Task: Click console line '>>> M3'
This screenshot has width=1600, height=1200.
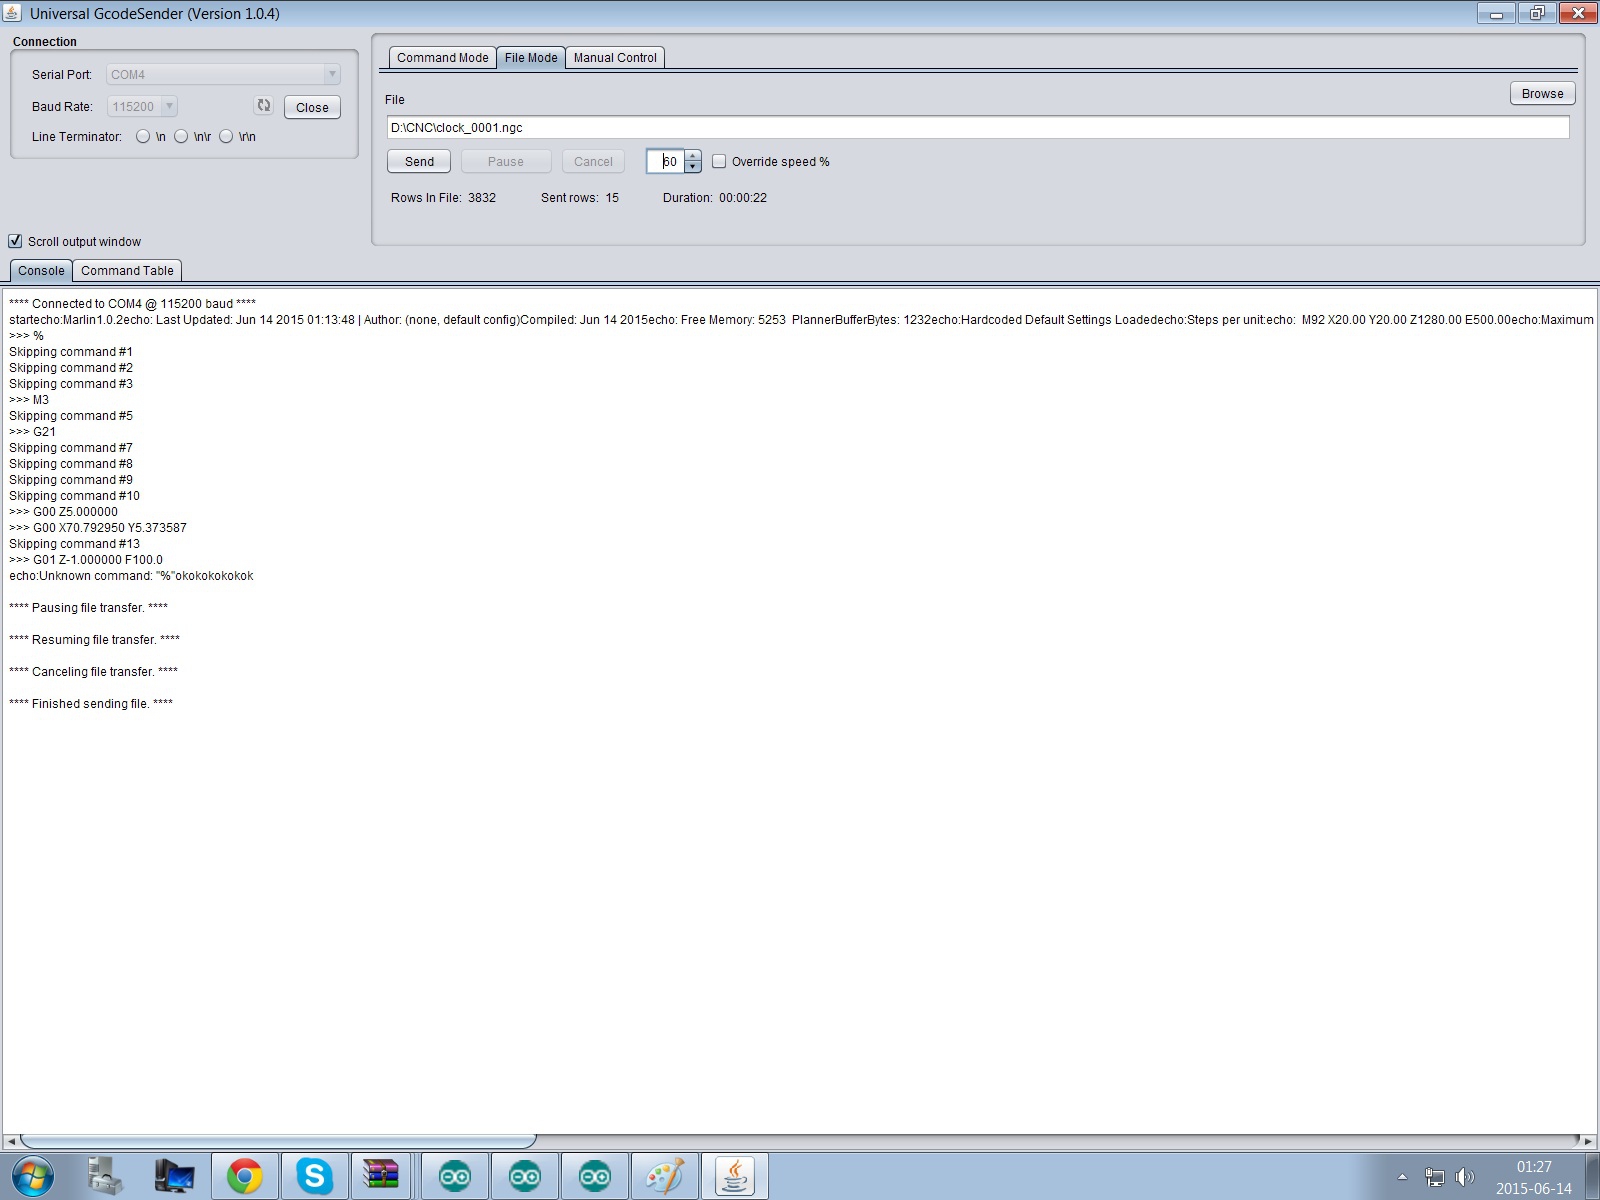Action: (x=29, y=400)
